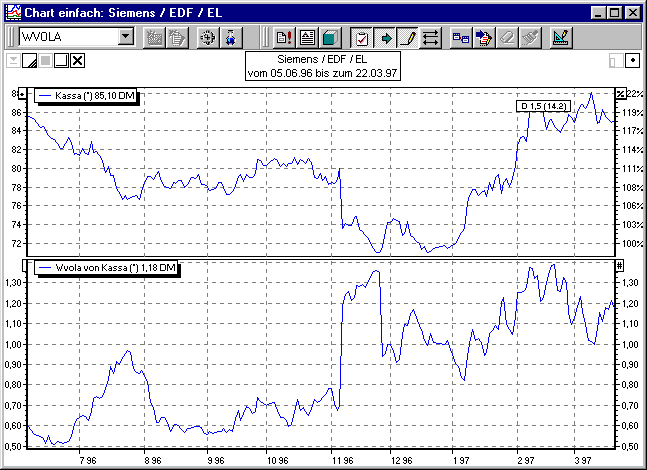Click the Wvola von Kassa legend label
This screenshot has width=647, height=470.
[x=106, y=268]
